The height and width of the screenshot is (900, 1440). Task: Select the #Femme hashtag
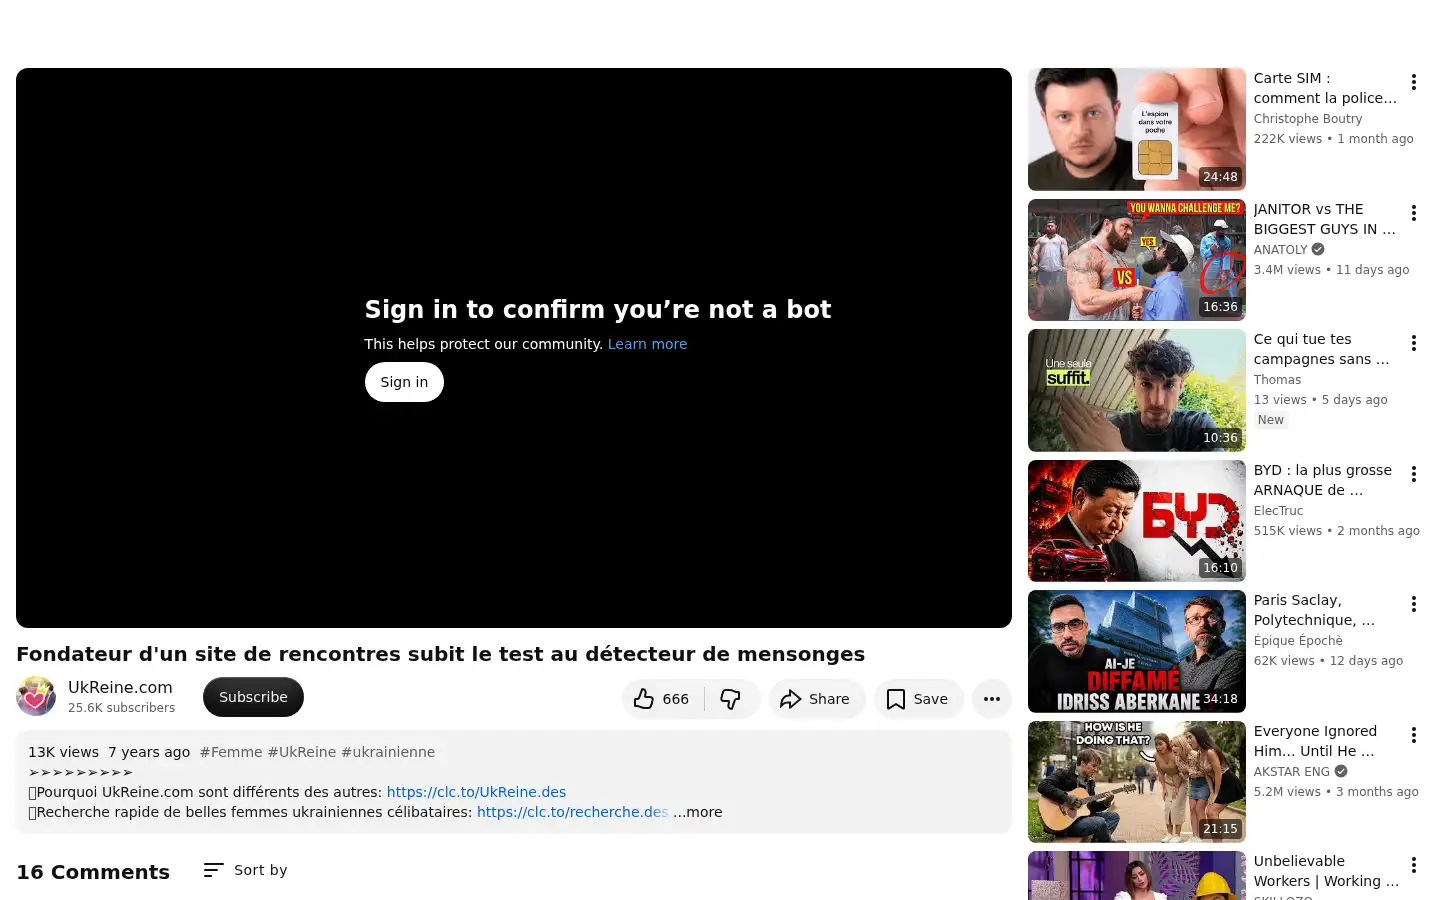coord(231,752)
